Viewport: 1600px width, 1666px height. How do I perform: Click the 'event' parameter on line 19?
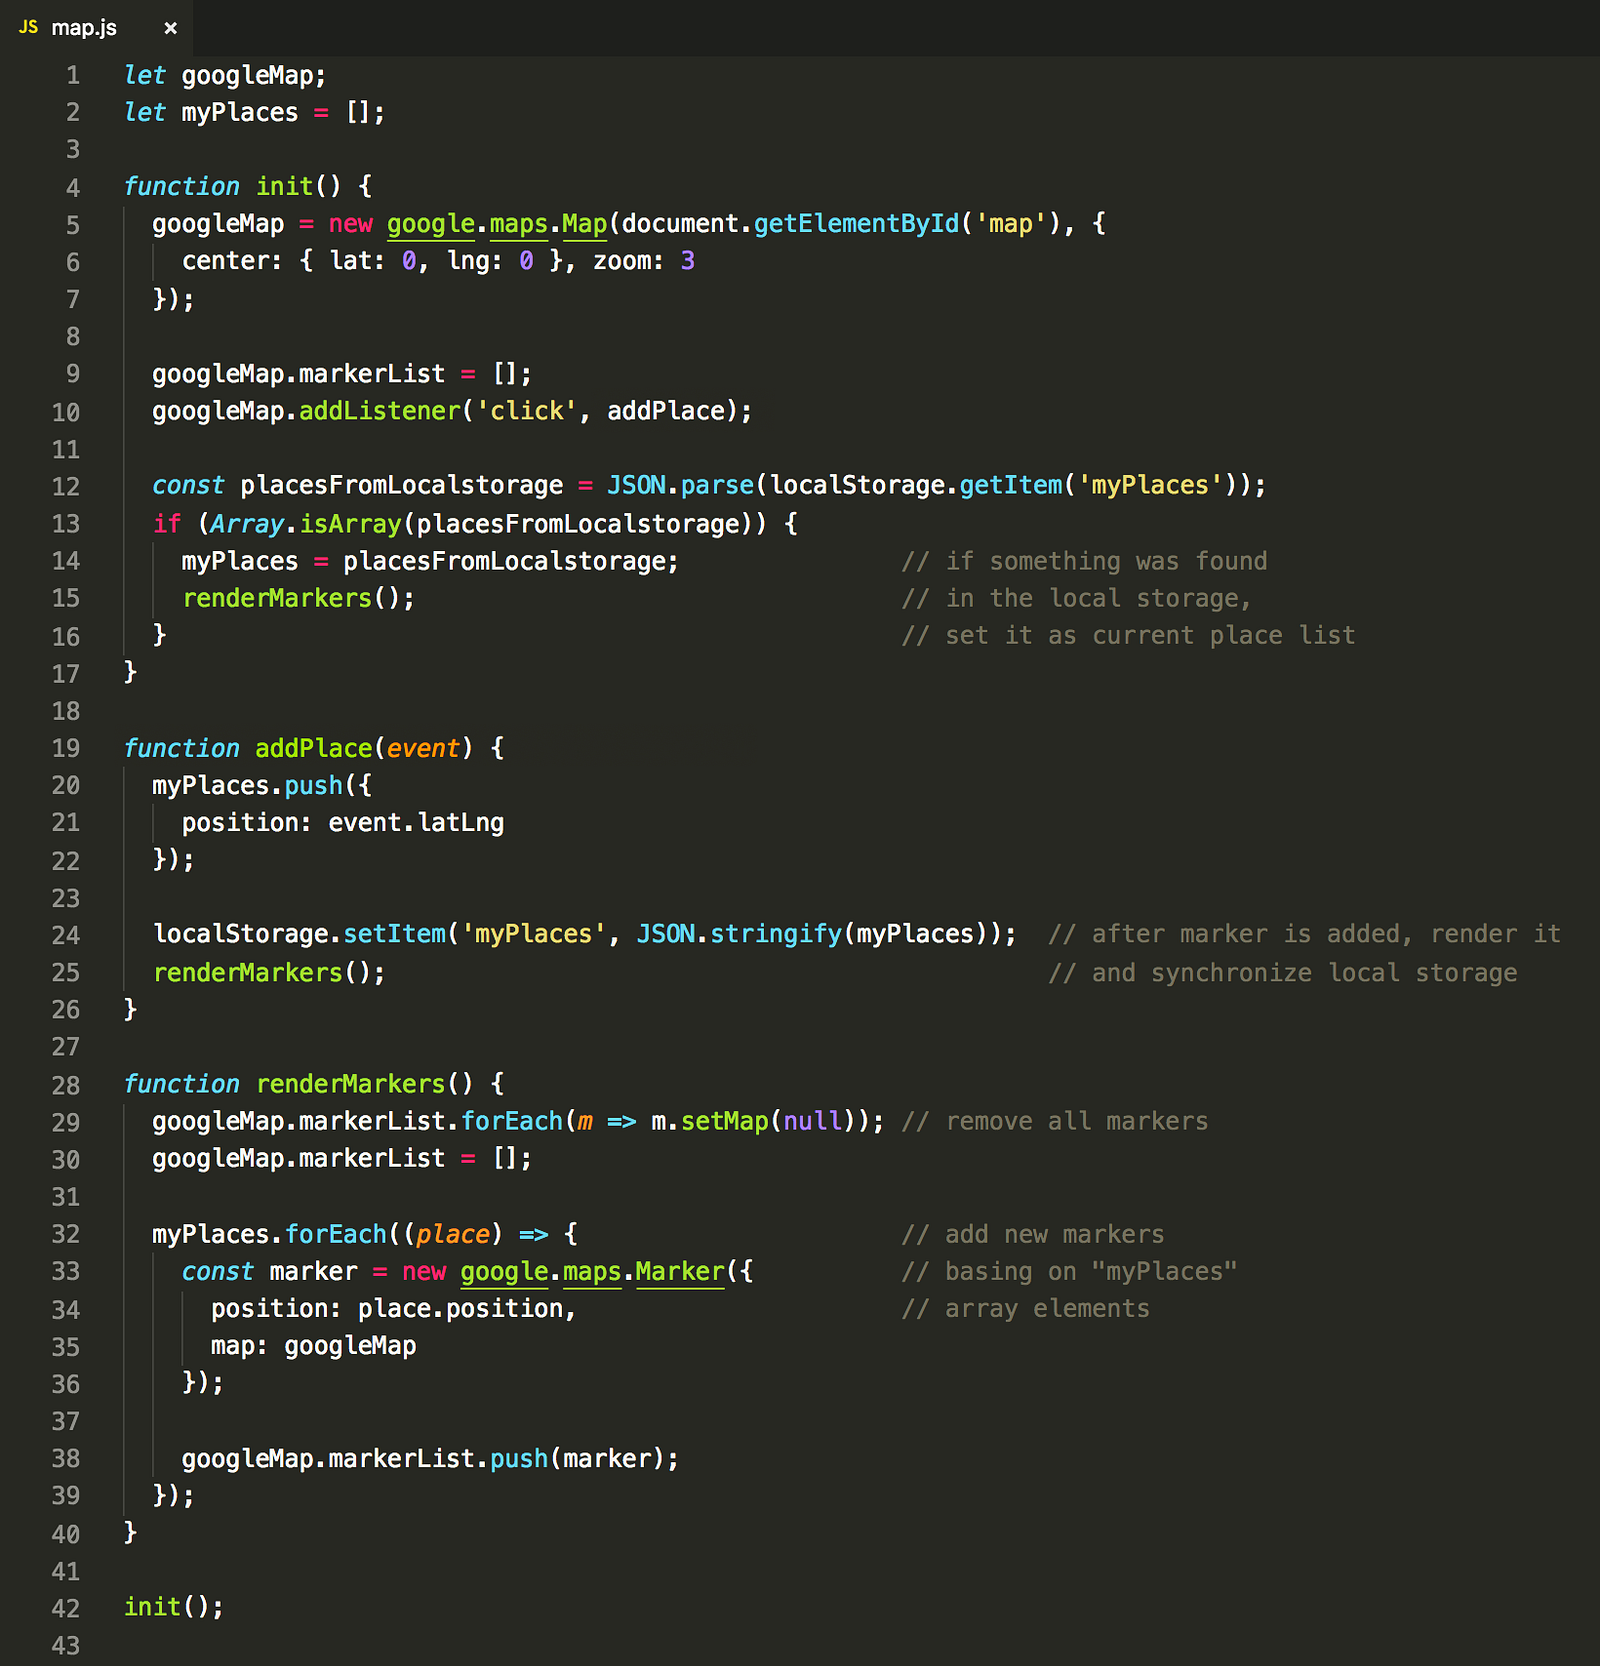(424, 748)
